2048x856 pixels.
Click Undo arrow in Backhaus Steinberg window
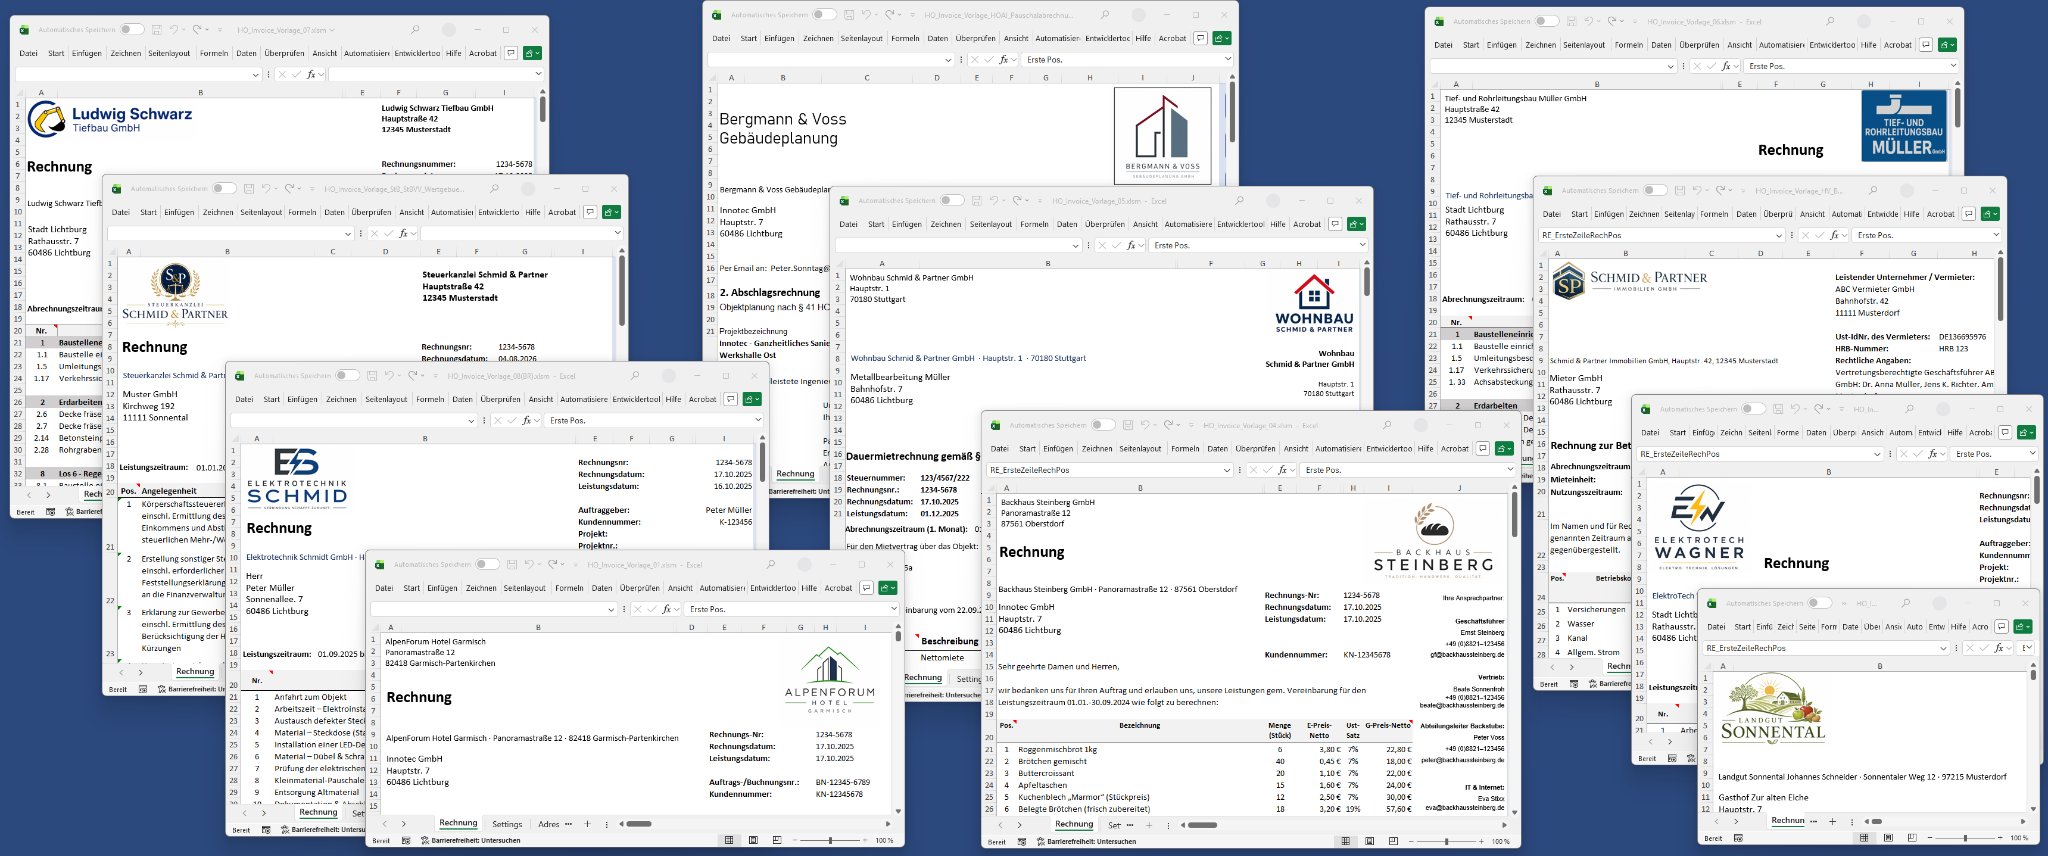tap(1146, 425)
